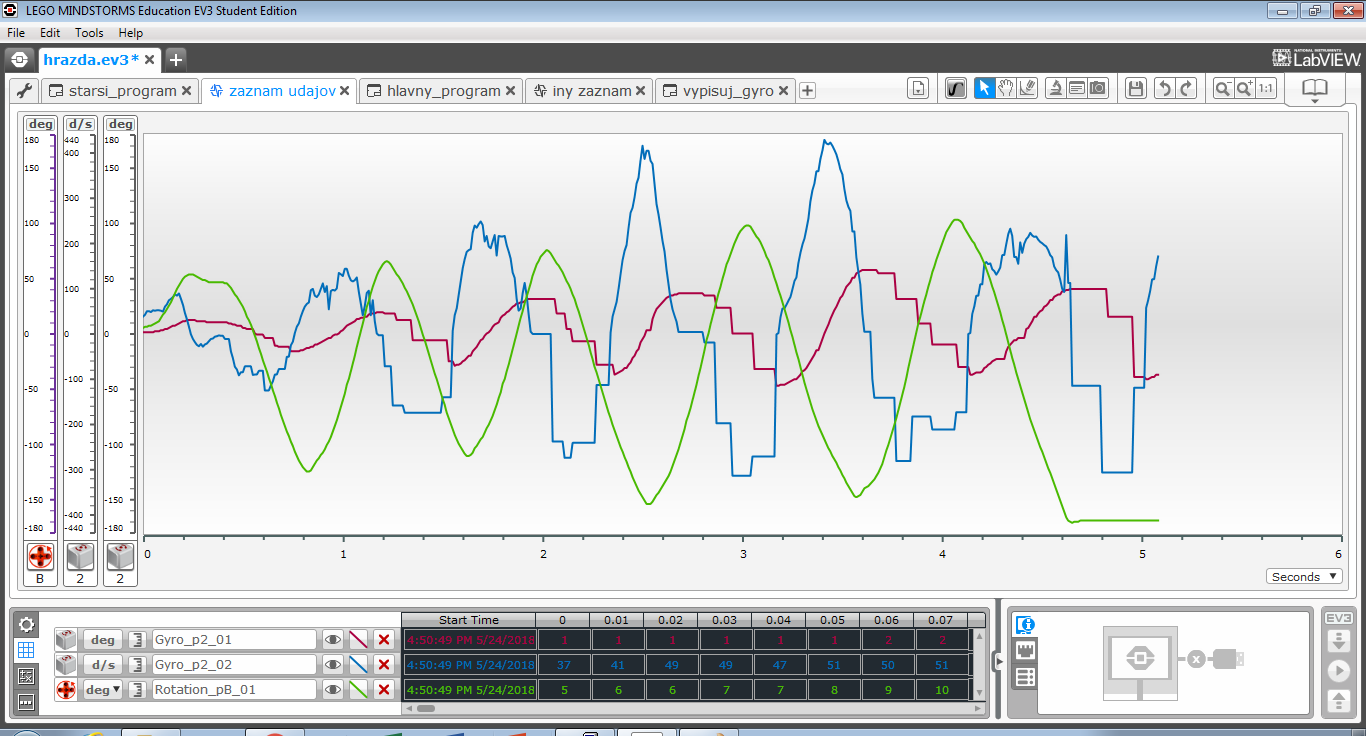Undo the last action
This screenshot has width=1366, height=736.
(1163, 89)
